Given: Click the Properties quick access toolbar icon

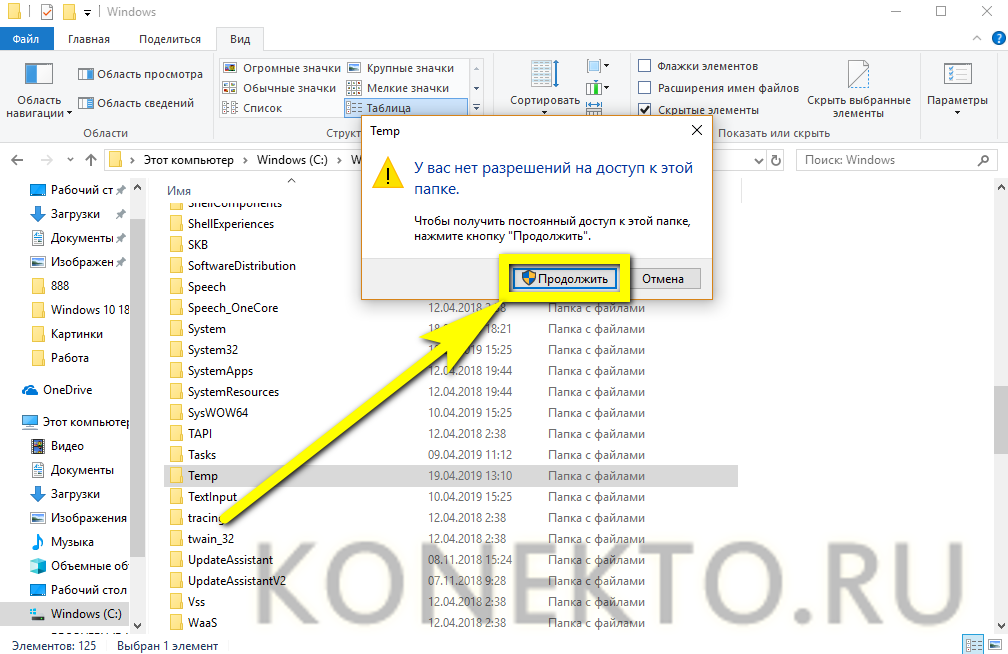Looking at the screenshot, I should (46, 12).
